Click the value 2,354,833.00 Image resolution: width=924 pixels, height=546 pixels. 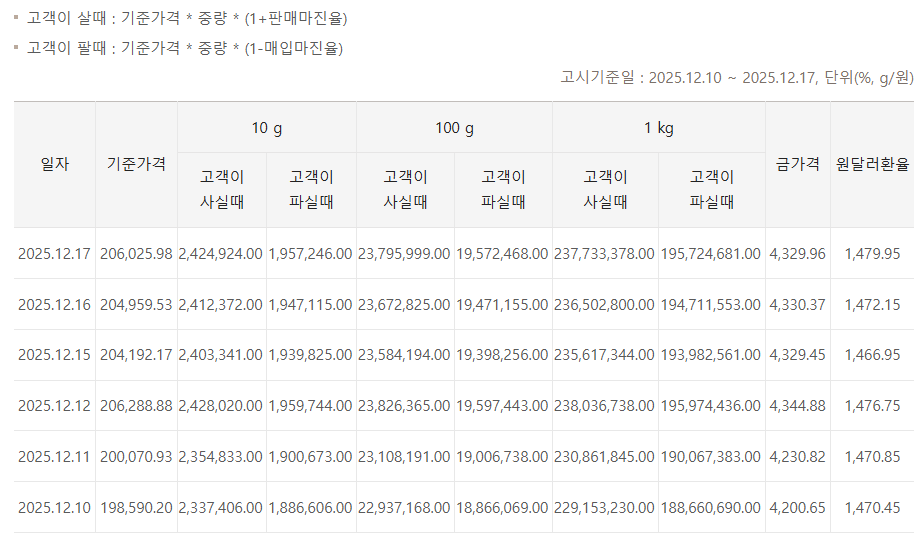click(x=220, y=457)
